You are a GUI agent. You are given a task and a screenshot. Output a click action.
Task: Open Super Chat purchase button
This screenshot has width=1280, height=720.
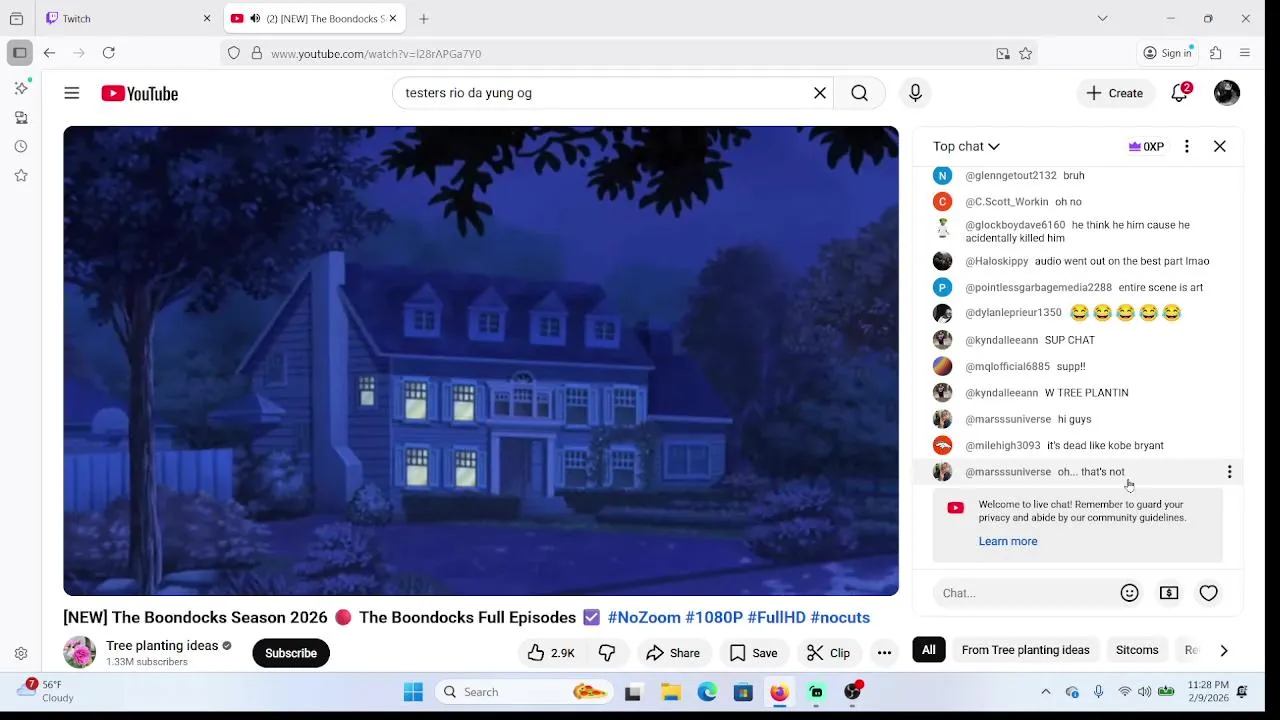click(x=1169, y=593)
